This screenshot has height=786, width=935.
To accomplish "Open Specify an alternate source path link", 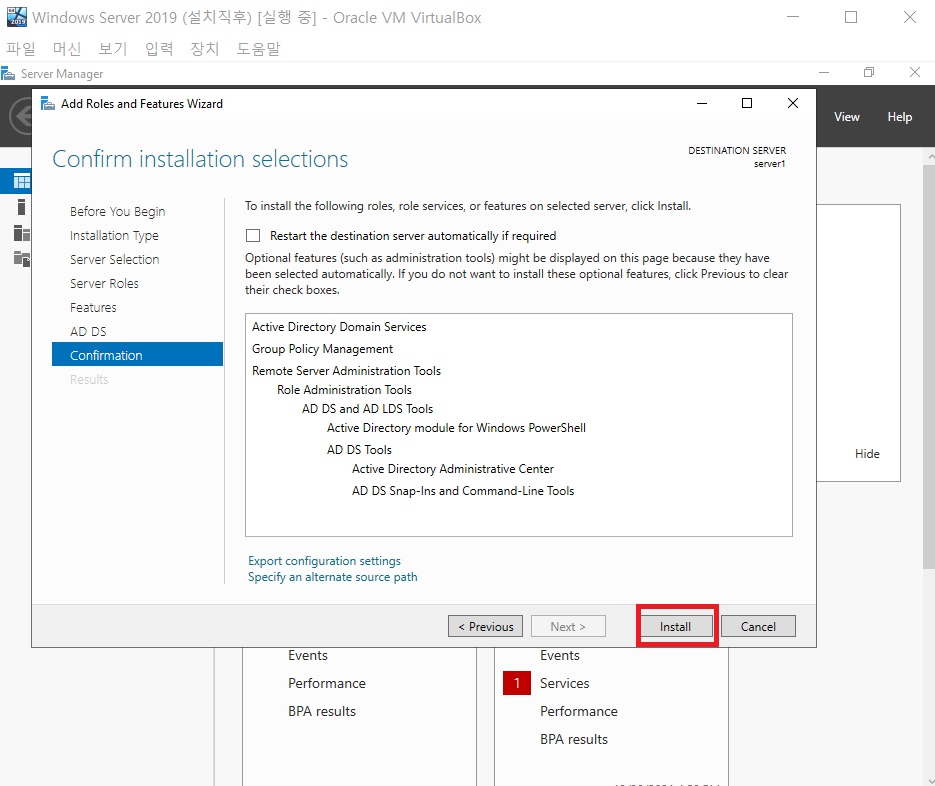I will 333,577.
